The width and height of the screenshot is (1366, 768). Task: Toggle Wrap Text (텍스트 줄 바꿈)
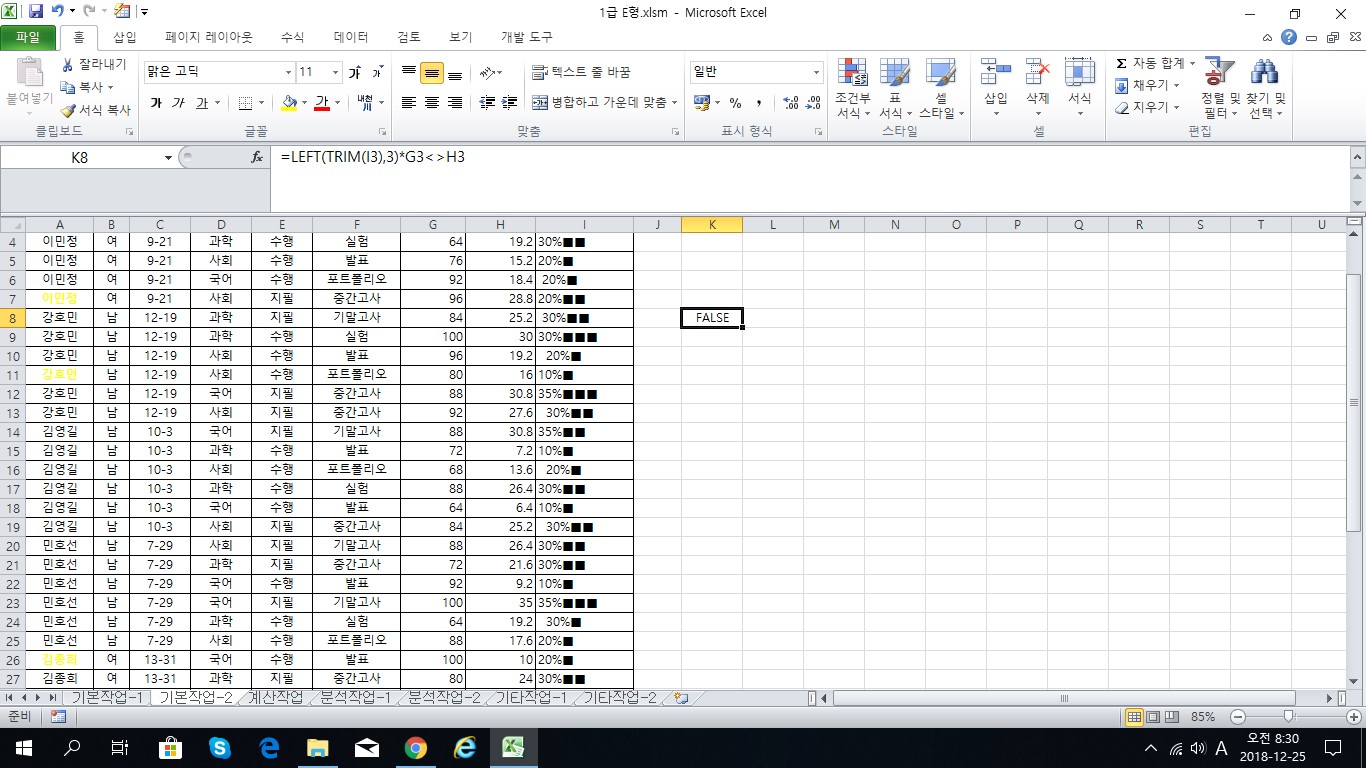pyautogui.click(x=582, y=72)
